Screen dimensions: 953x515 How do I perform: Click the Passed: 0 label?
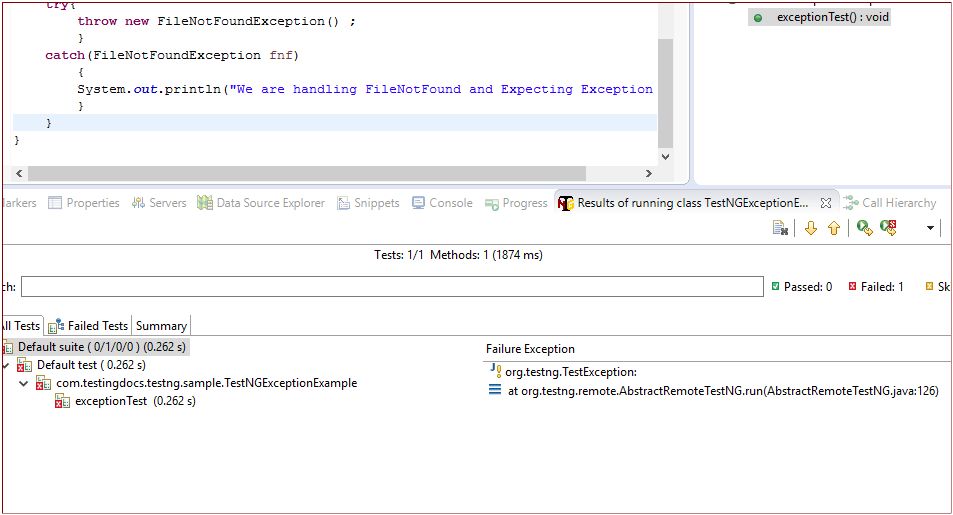pyautogui.click(x=808, y=286)
